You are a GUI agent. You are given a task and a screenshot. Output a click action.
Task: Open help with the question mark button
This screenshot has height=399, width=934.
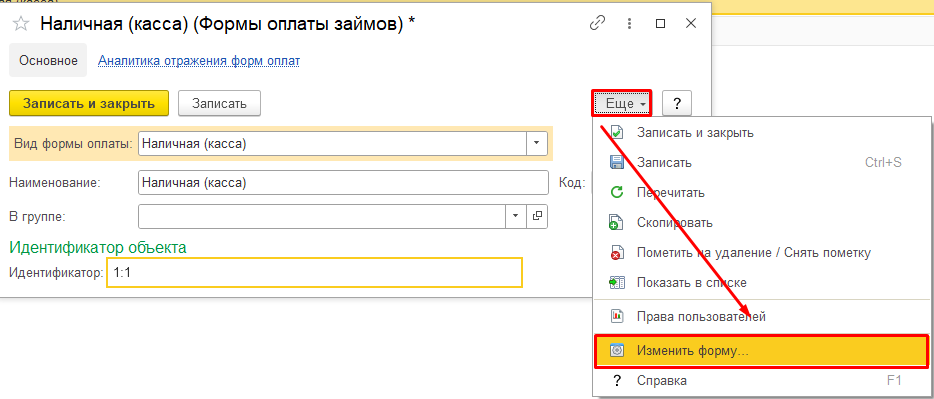click(x=677, y=104)
